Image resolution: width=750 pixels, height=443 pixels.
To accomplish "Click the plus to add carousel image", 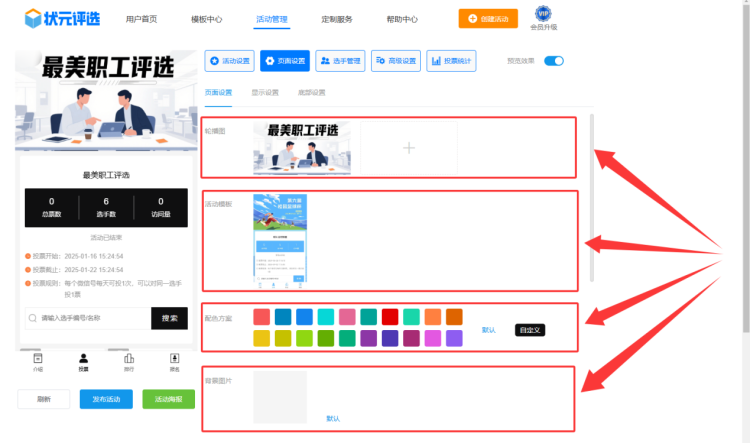I will (x=408, y=148).
